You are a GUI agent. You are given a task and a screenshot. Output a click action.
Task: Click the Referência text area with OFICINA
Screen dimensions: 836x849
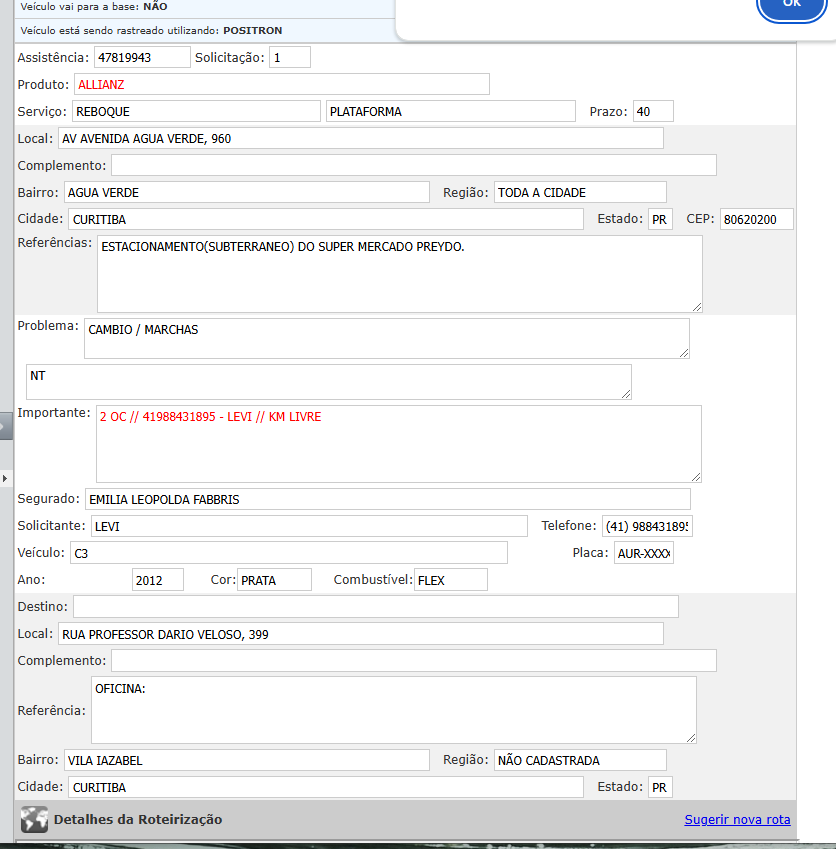point(394,710)
